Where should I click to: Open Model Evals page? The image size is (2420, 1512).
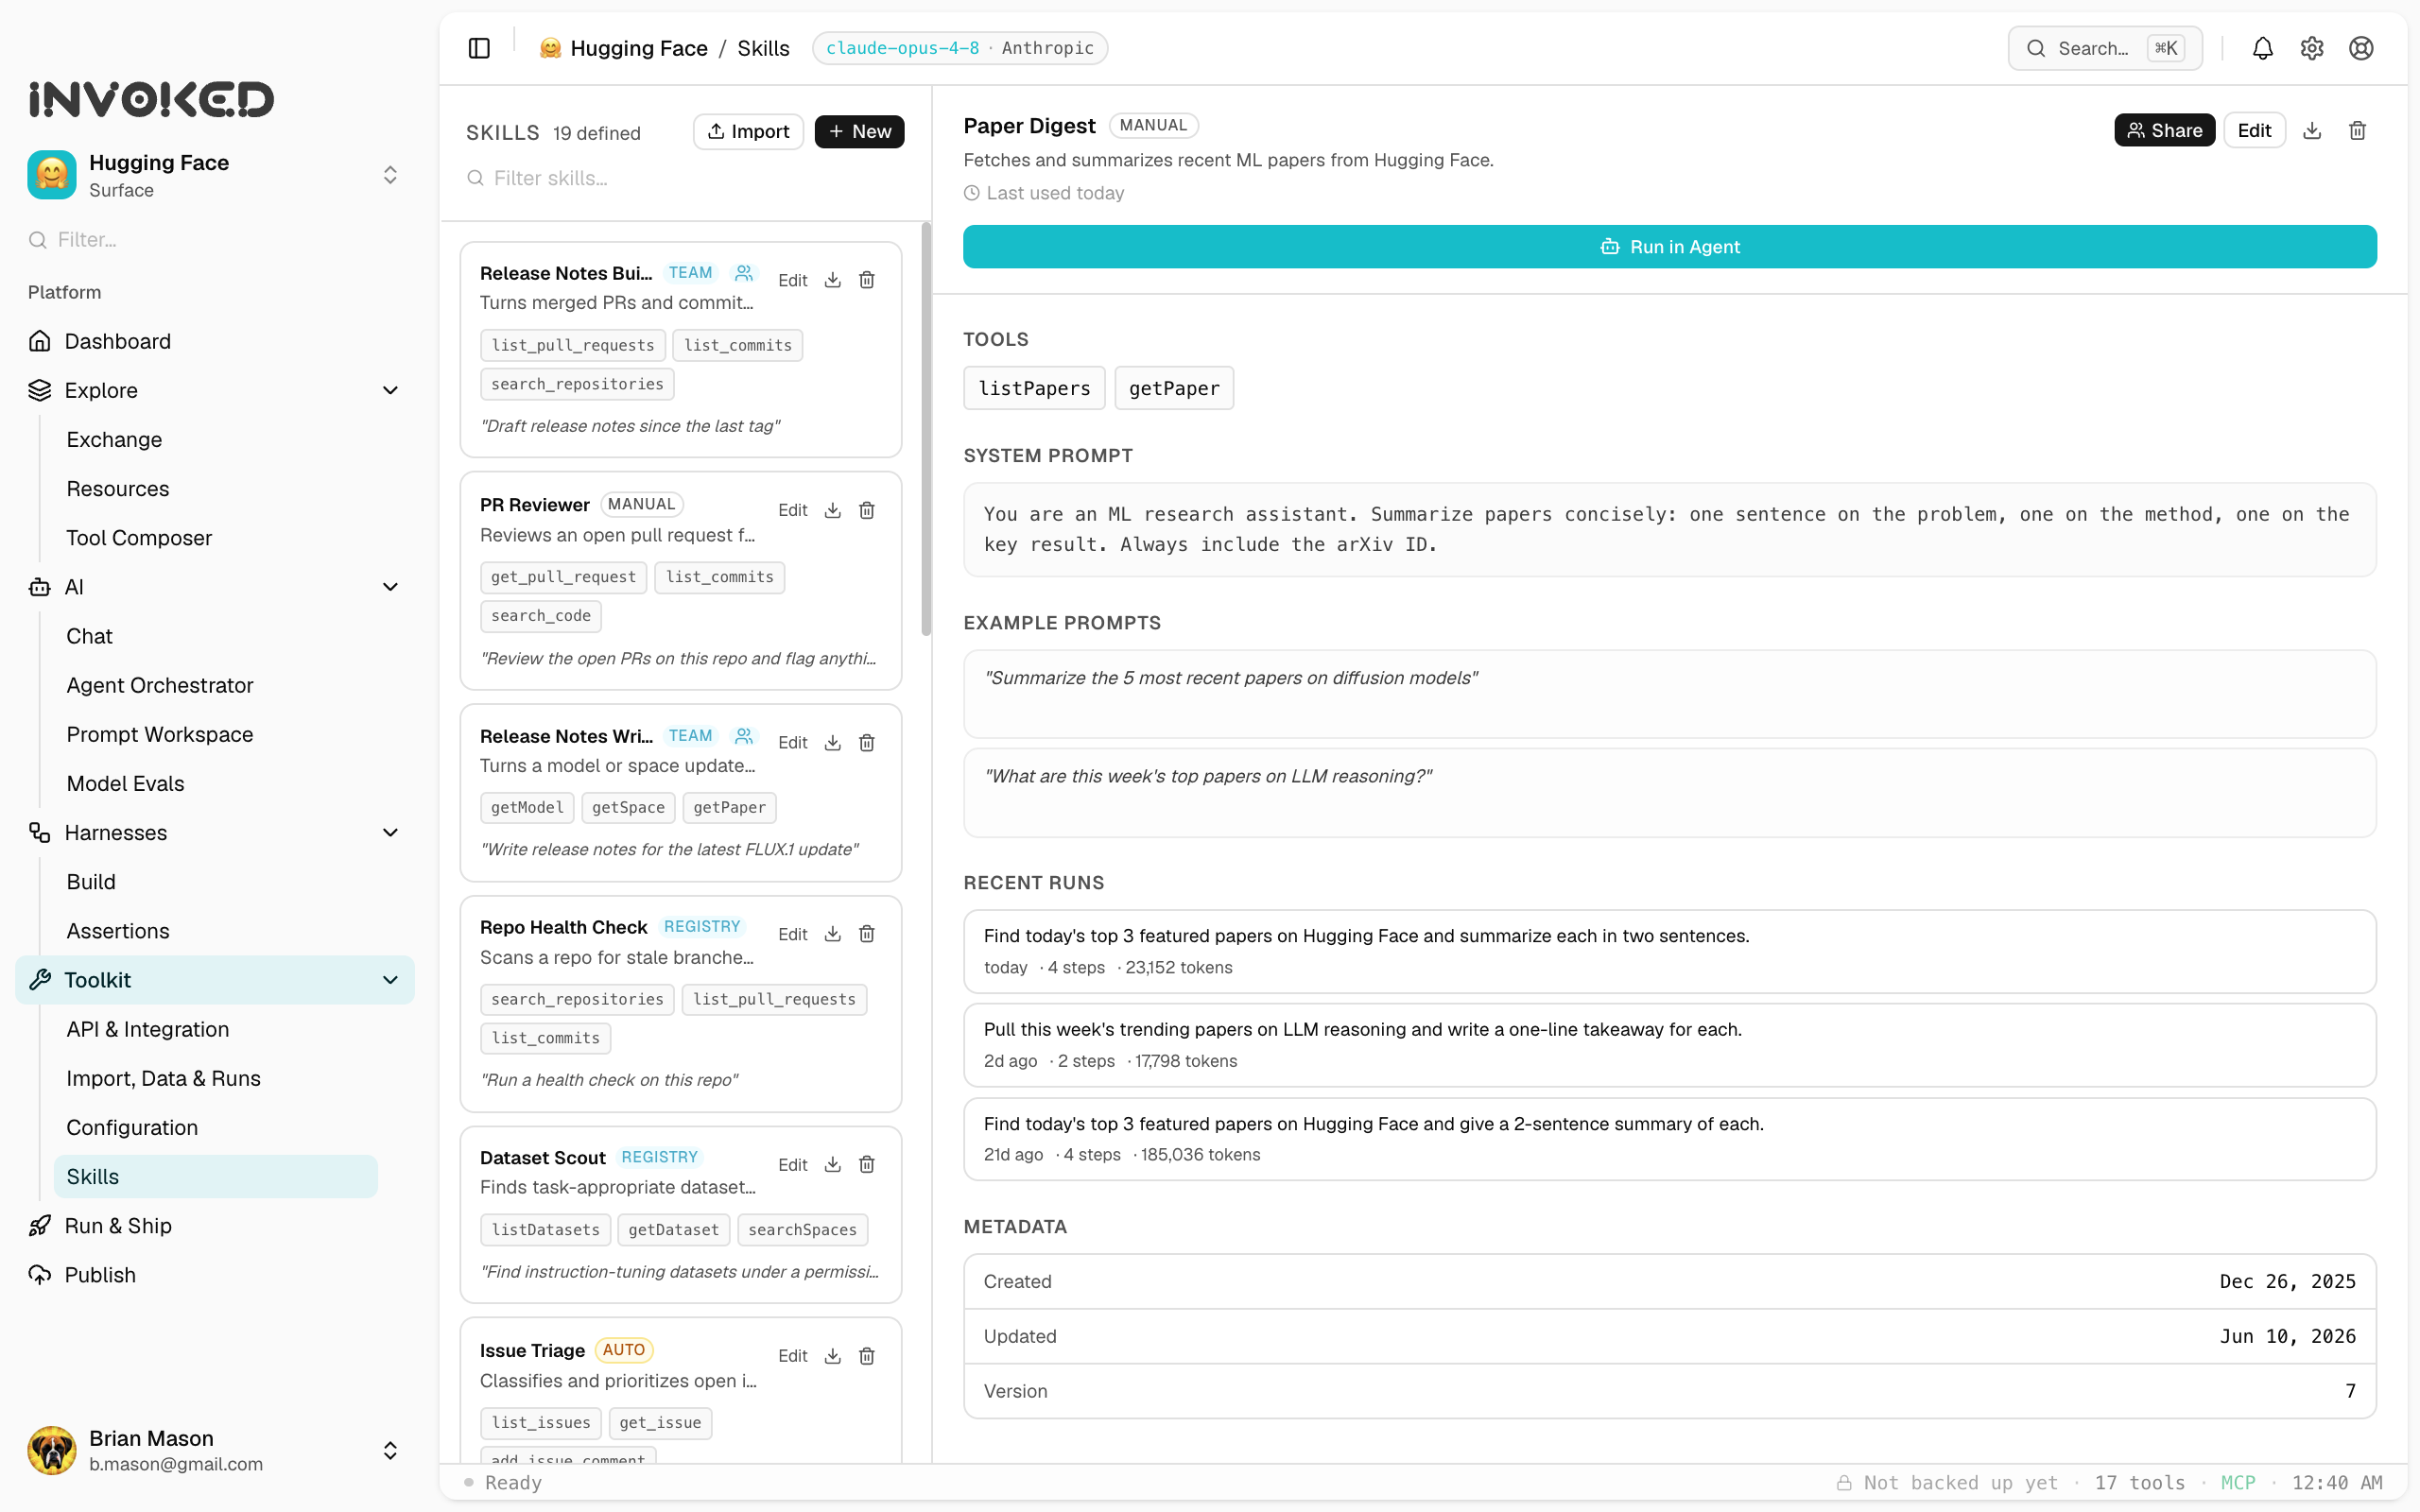pos(125,784)
